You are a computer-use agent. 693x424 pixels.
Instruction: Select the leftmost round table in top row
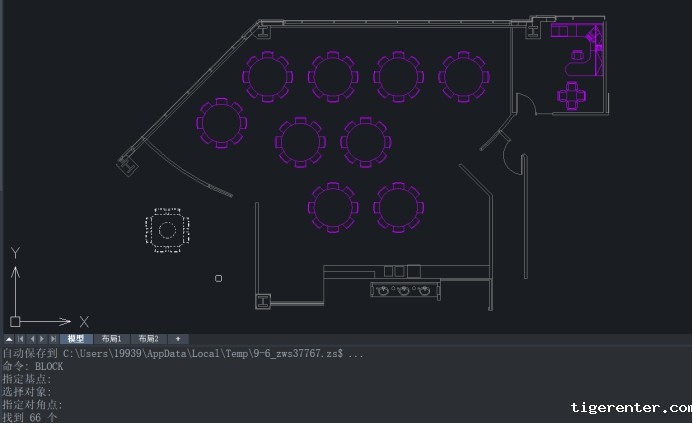268,76
